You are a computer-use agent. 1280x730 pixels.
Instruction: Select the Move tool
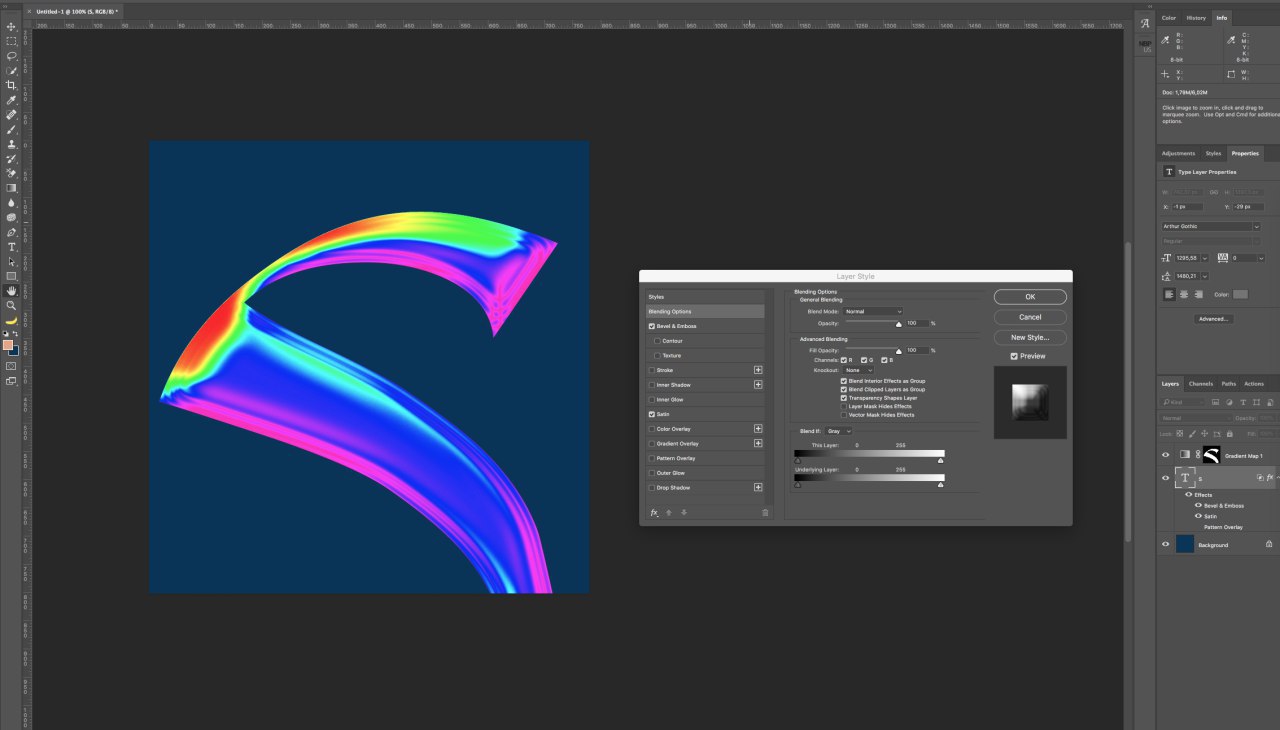(12, 27)
